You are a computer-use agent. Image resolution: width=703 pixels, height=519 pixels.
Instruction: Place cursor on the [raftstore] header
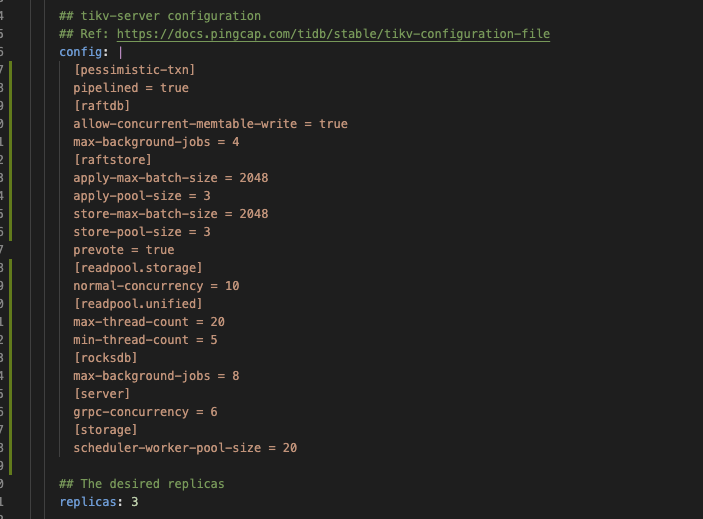click(112, 160)
